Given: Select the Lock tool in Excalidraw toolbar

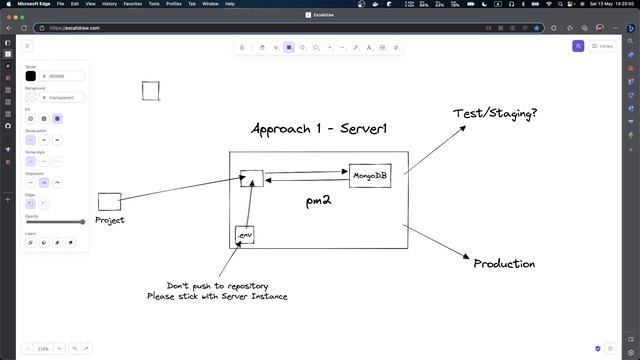Looking at the screenshot, I should tap(242, 48).
